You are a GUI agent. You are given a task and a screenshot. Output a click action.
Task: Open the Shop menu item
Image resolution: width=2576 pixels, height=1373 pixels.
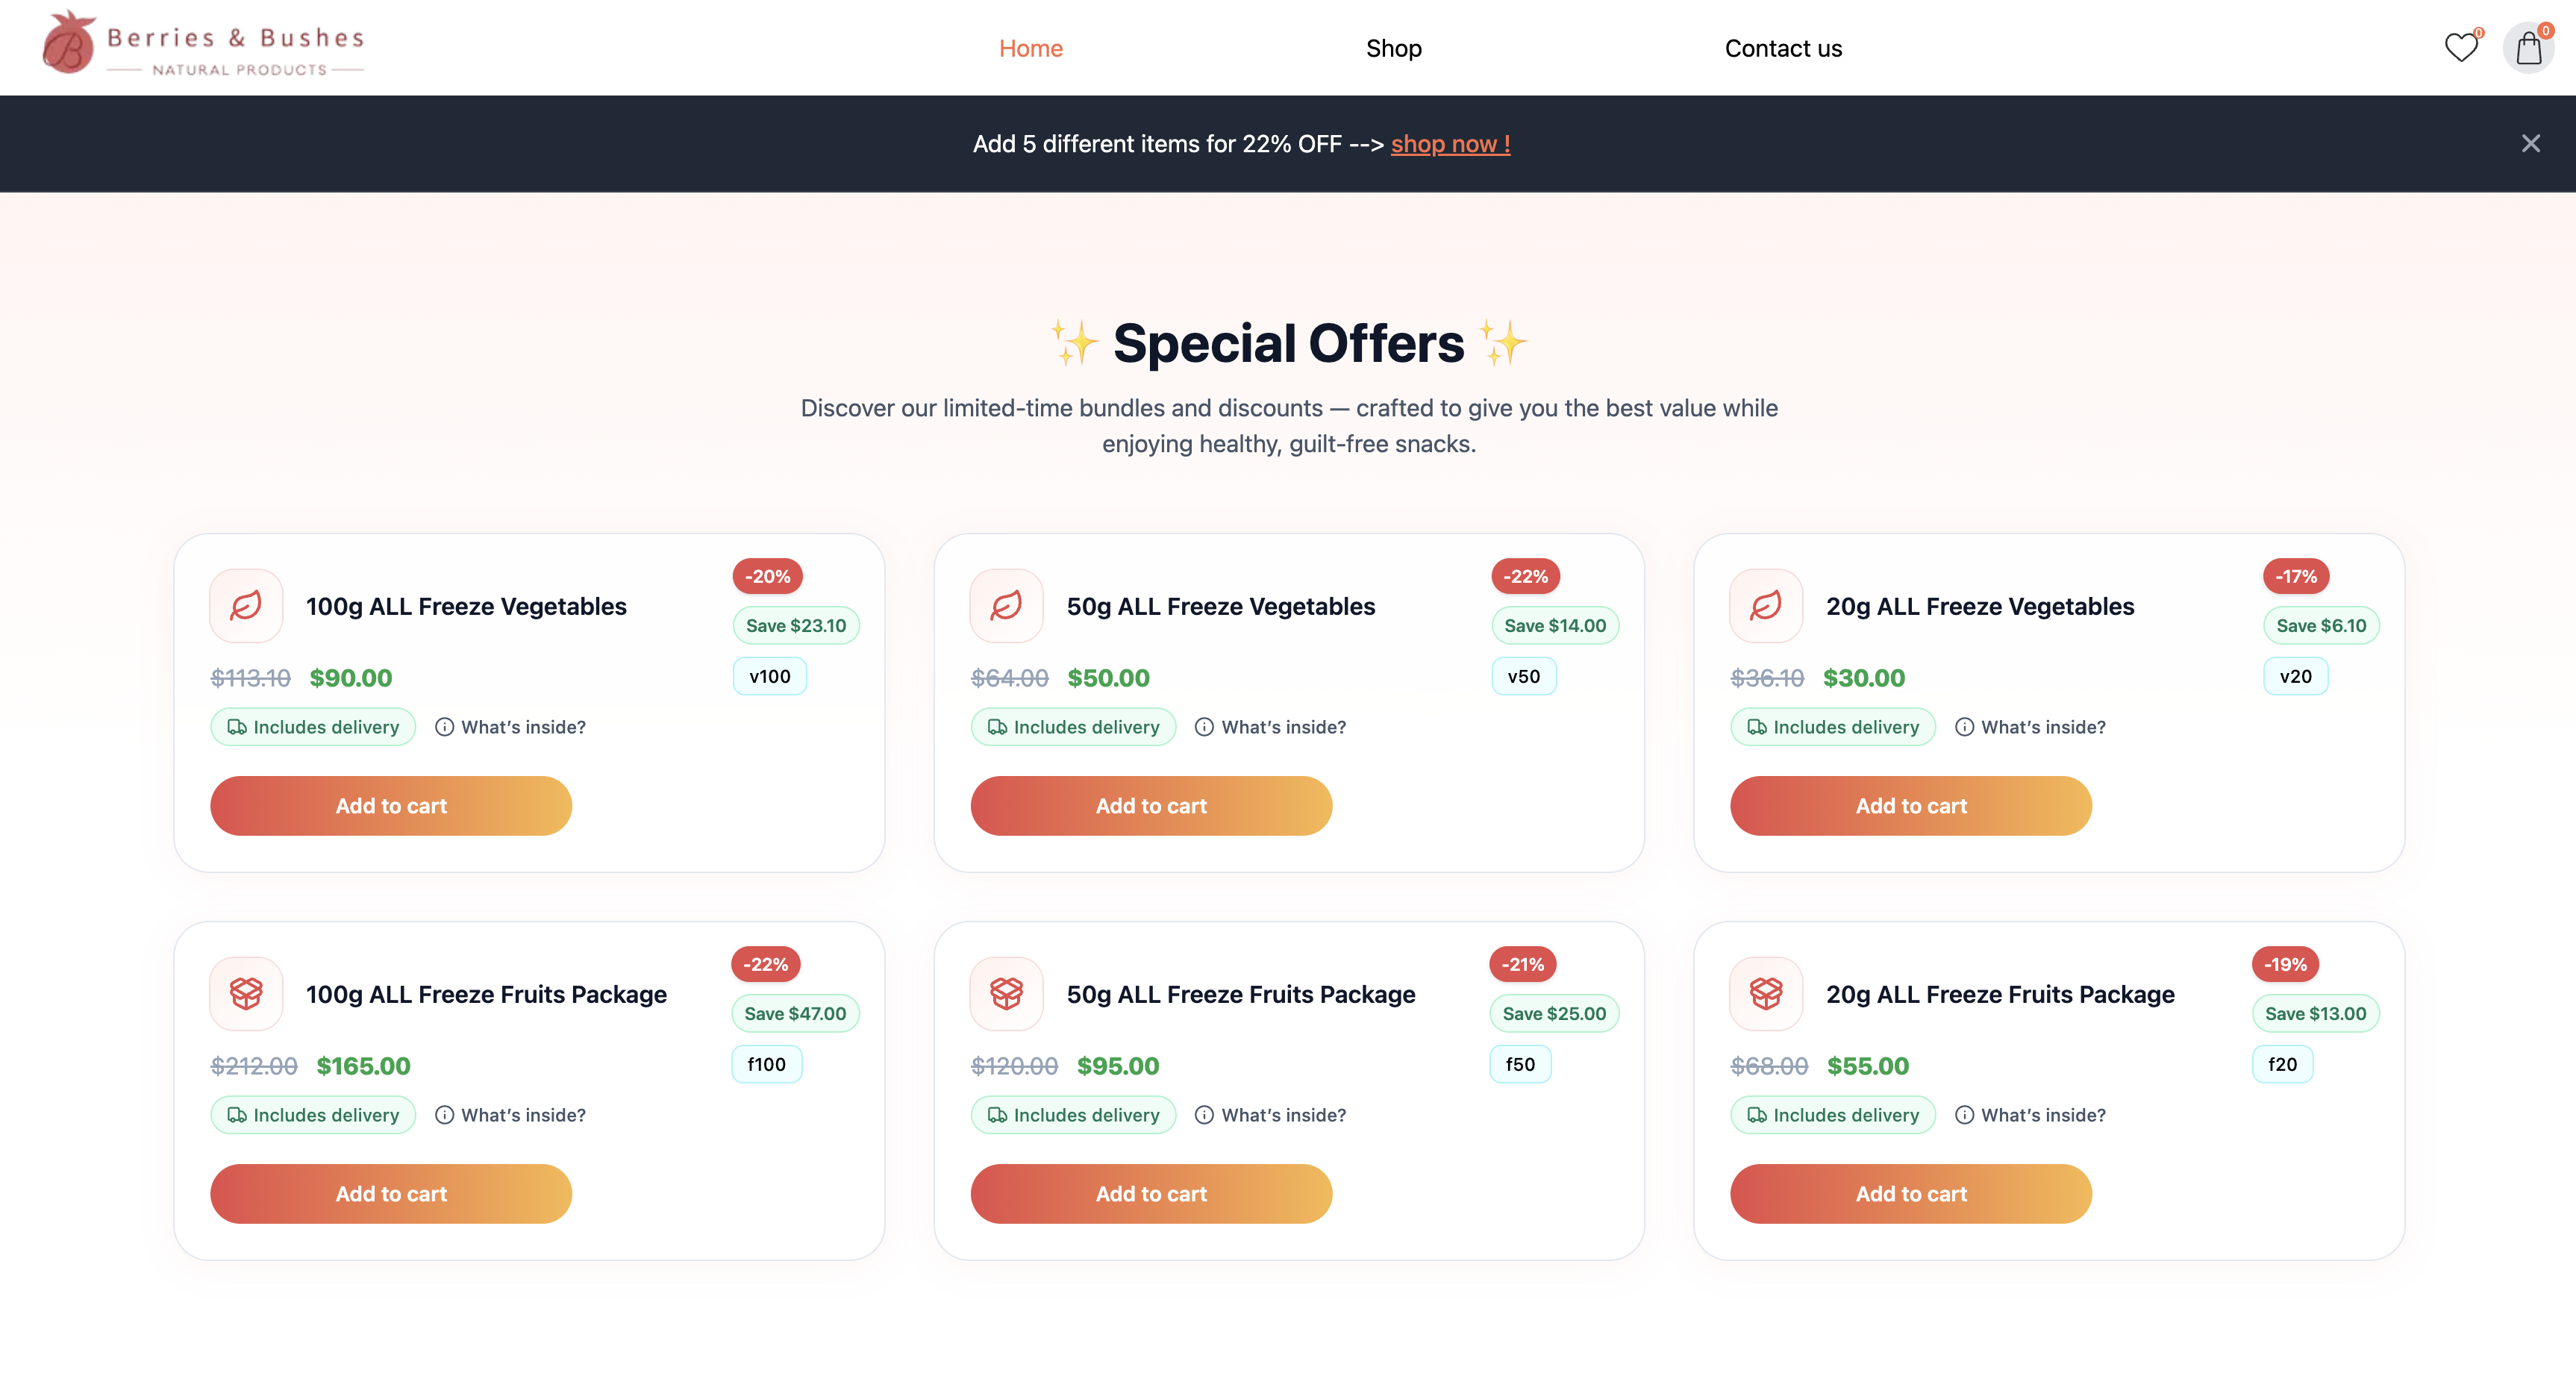[x=1393, y=47]
